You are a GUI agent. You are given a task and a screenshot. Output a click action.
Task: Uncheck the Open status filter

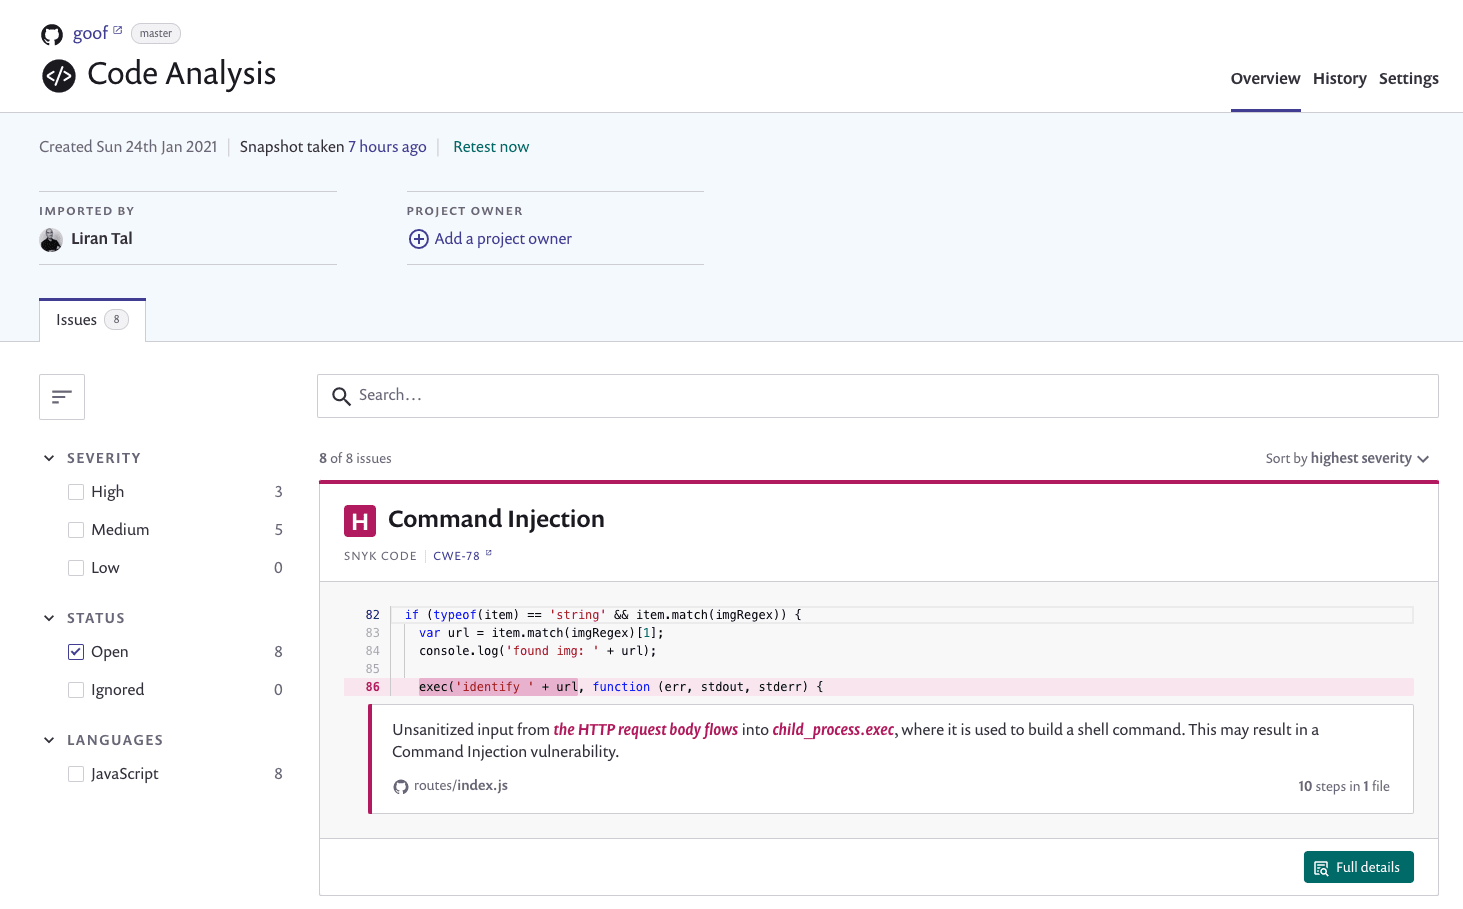pyautogui.click(x=76, y=651)
